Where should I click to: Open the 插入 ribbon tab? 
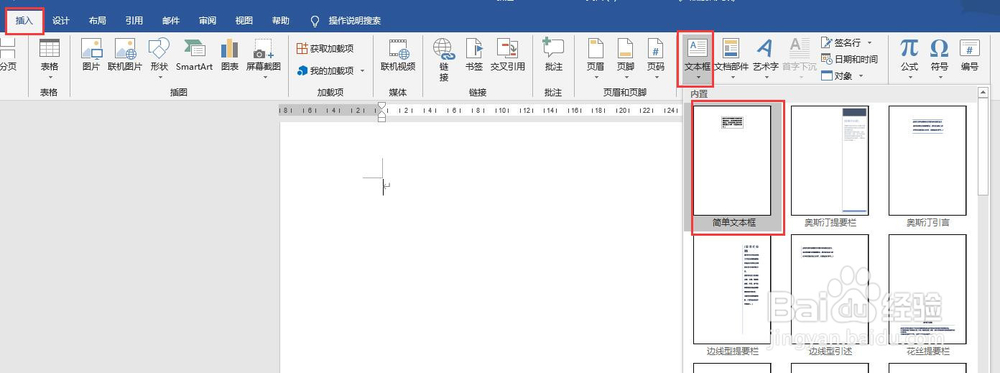[x=24, y=20]
